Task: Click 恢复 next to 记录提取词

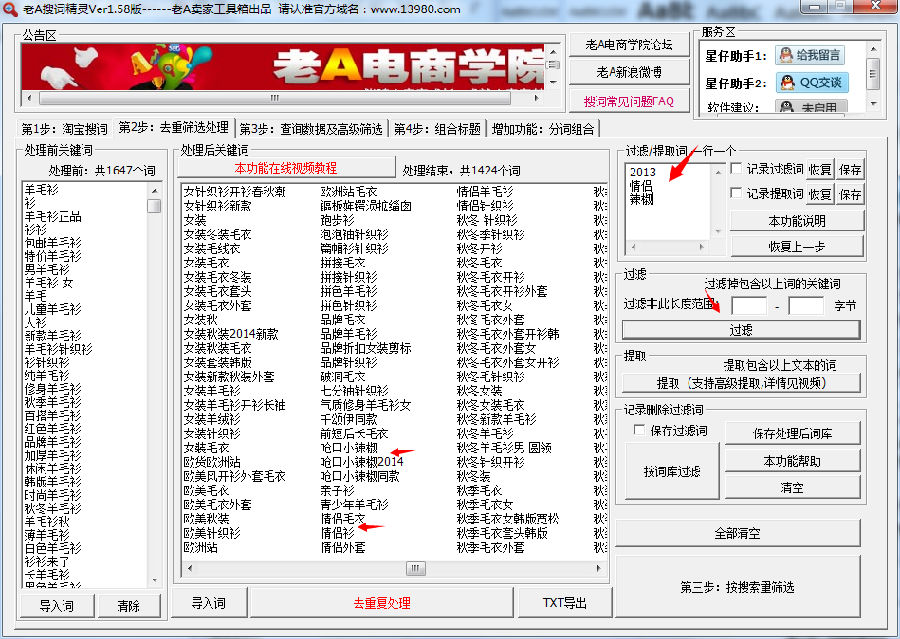Action: (820, 194)
